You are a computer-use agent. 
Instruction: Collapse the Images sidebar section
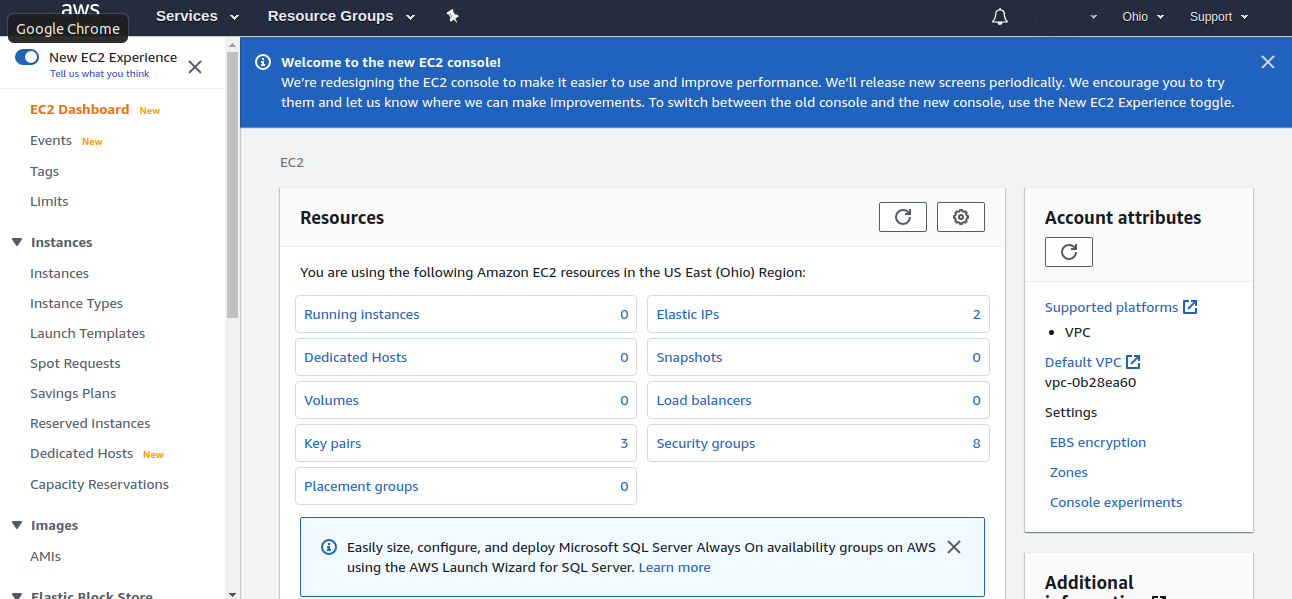click(17, 525)
